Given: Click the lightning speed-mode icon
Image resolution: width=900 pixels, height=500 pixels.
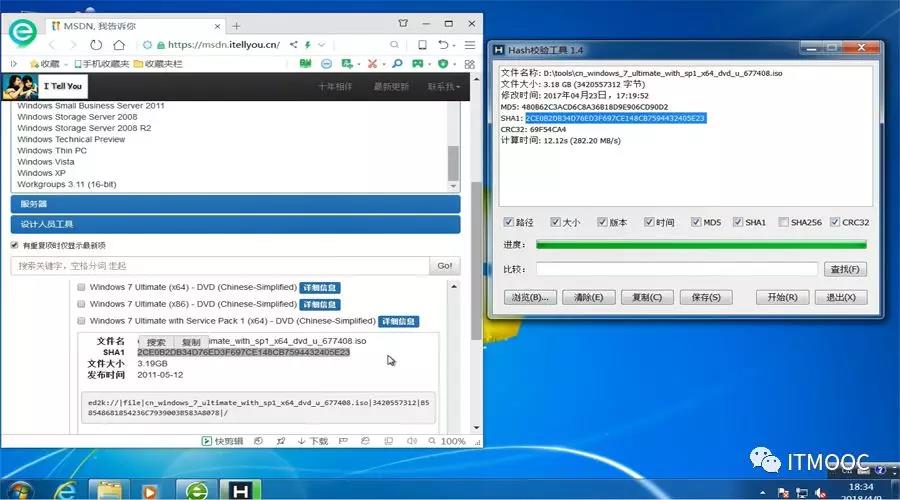Looking at the screenshot, I should 308,44.
